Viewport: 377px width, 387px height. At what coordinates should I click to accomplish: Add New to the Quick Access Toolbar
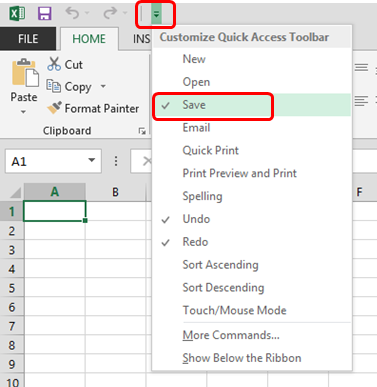252,59
